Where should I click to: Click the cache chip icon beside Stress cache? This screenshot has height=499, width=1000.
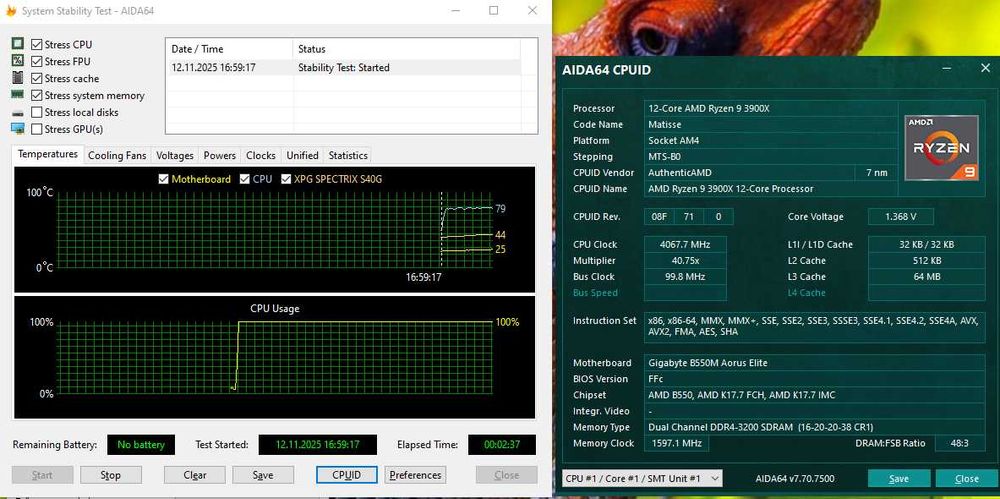coord(18,78)
